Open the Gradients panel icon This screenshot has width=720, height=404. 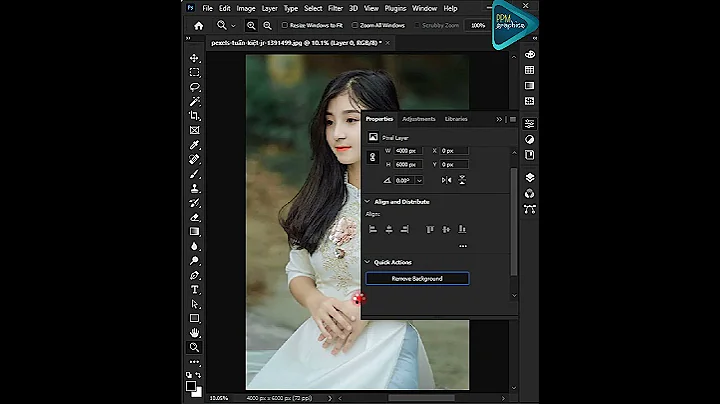pyautogui.click(x=529, y=85)
